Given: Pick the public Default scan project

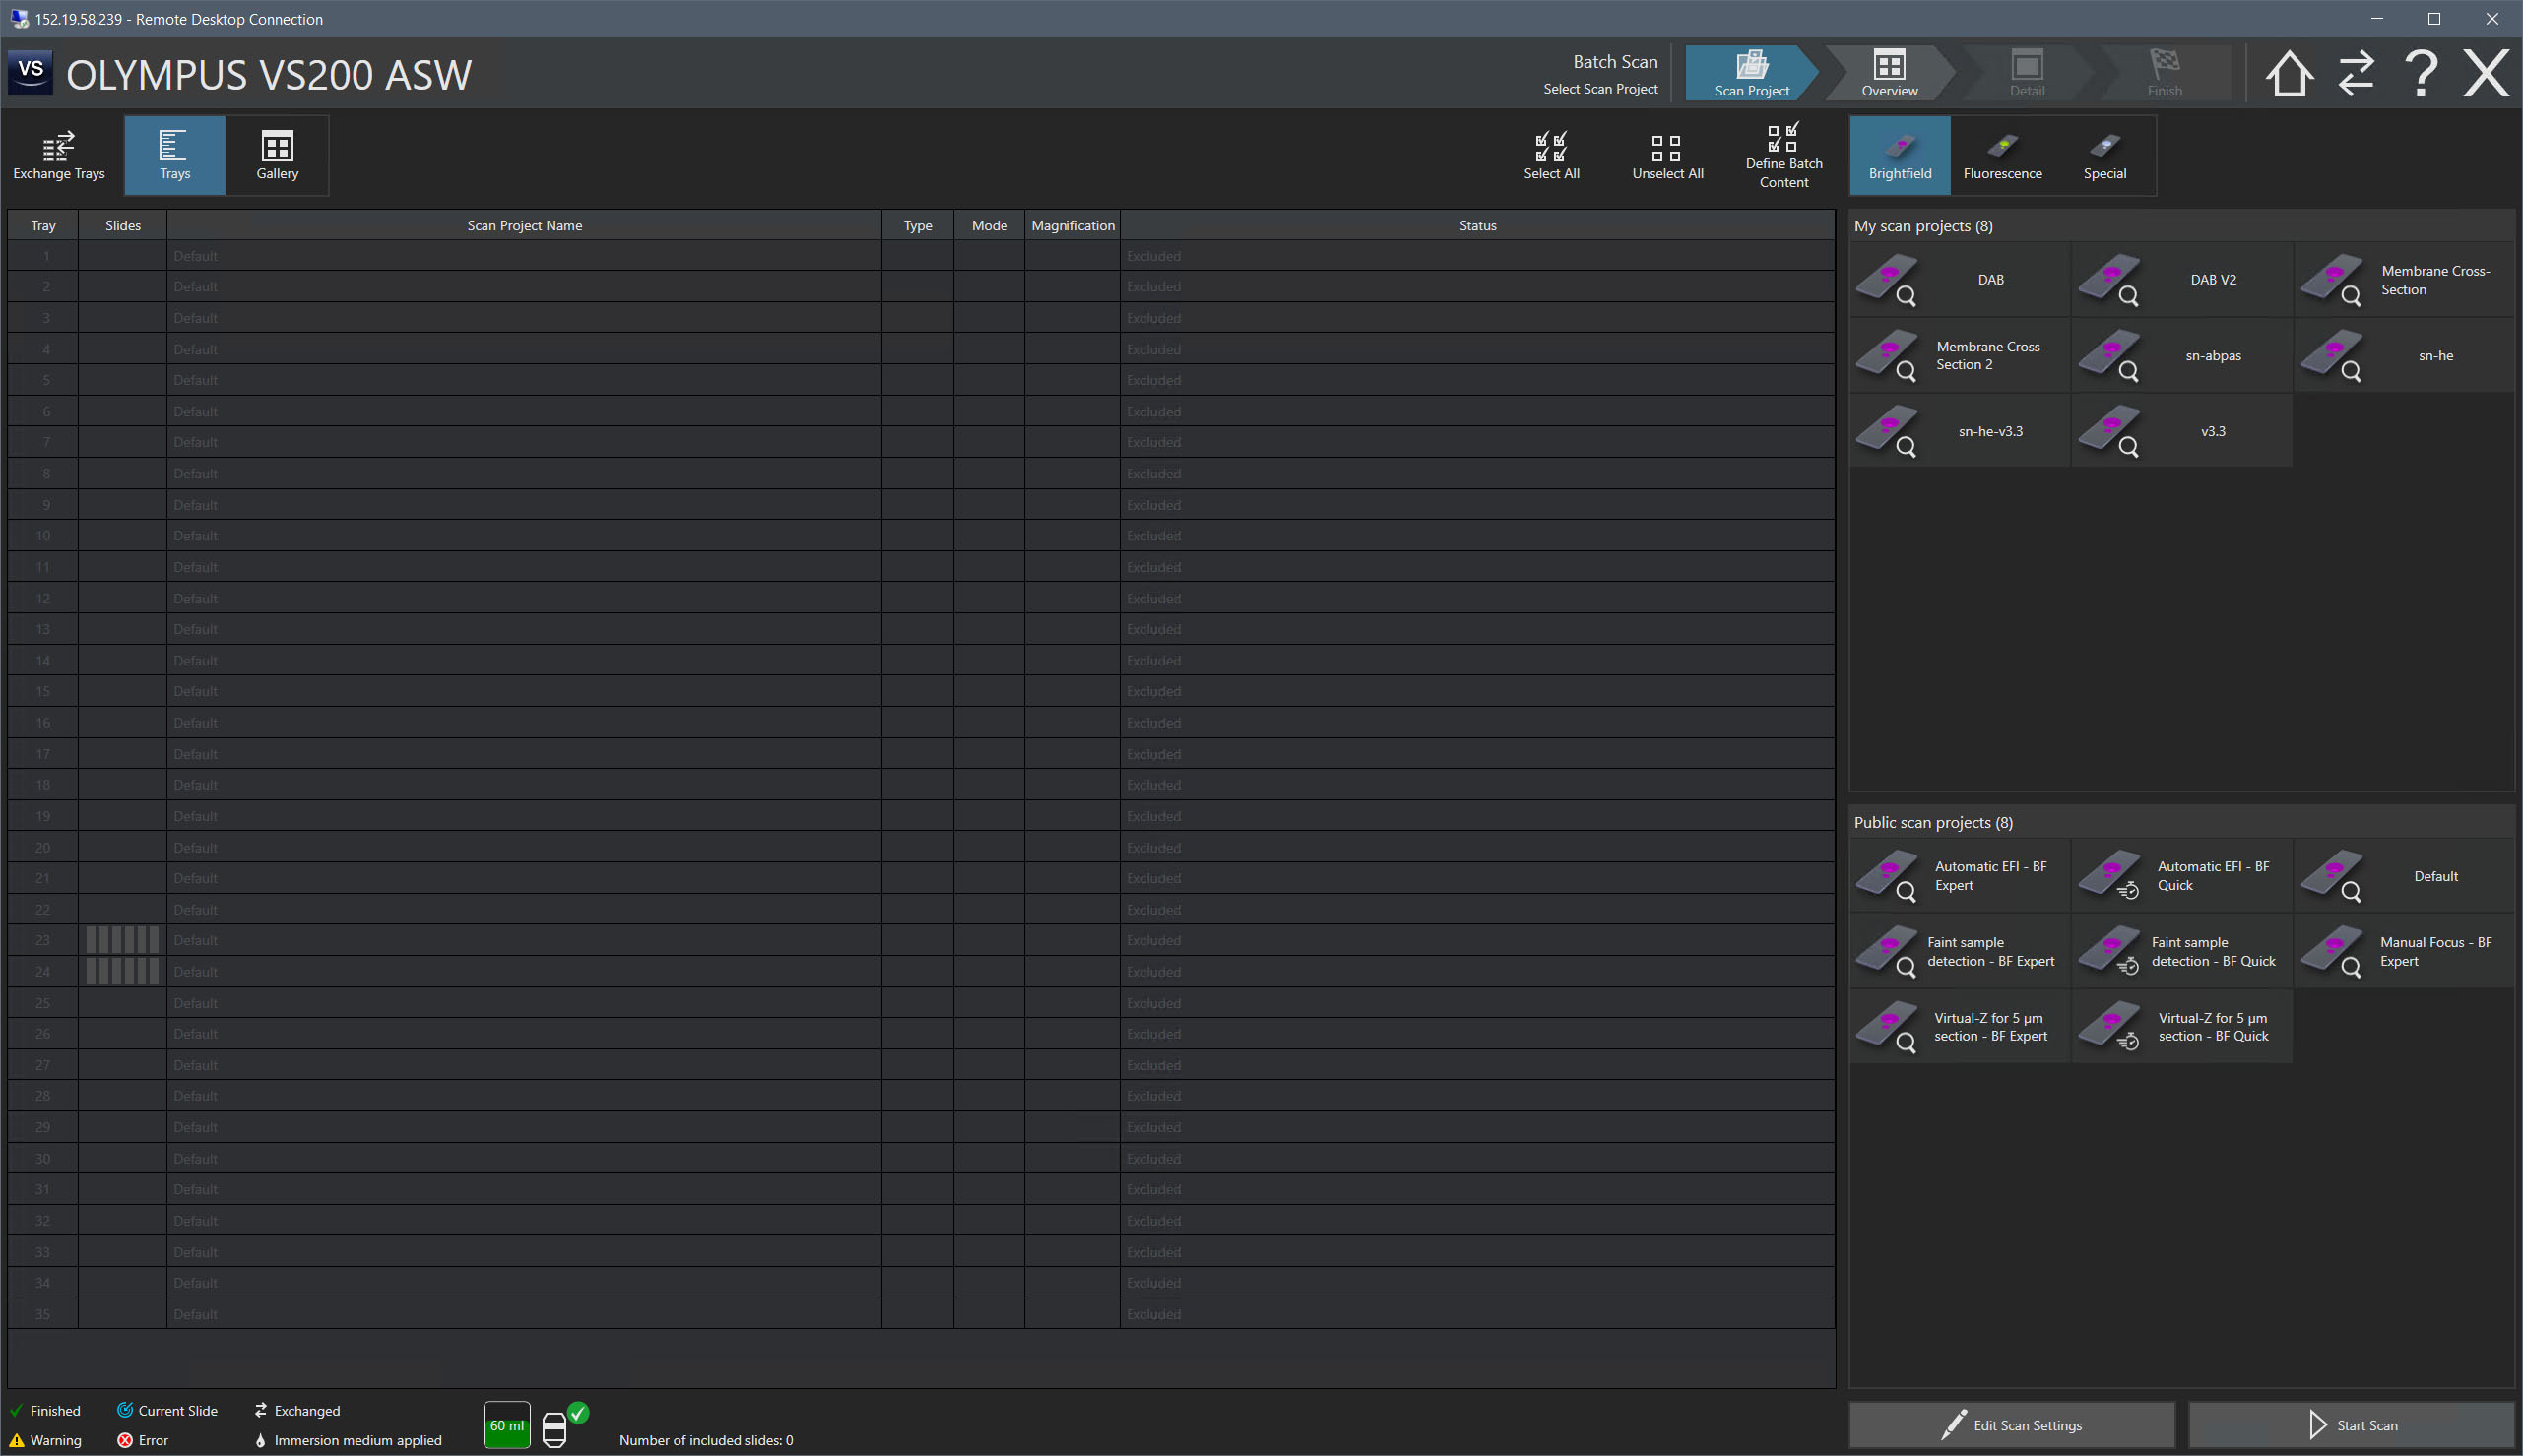Looking at the screenshot, I should click(2404, 876).
